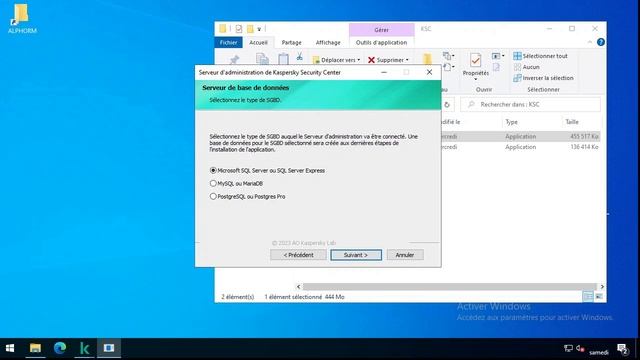This screenshot has height=360, width=640.
Task: Open ALPHORM folder shortcut on desktop
Action: point(22,19)
